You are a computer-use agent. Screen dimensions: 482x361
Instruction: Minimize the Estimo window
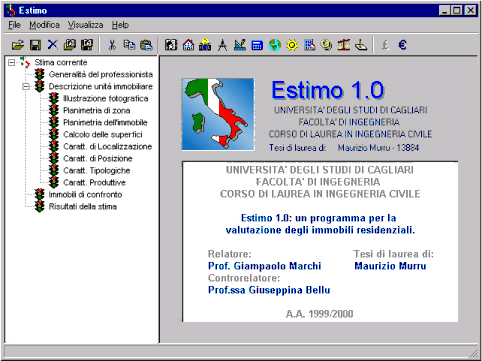click(x=445, y=11)
